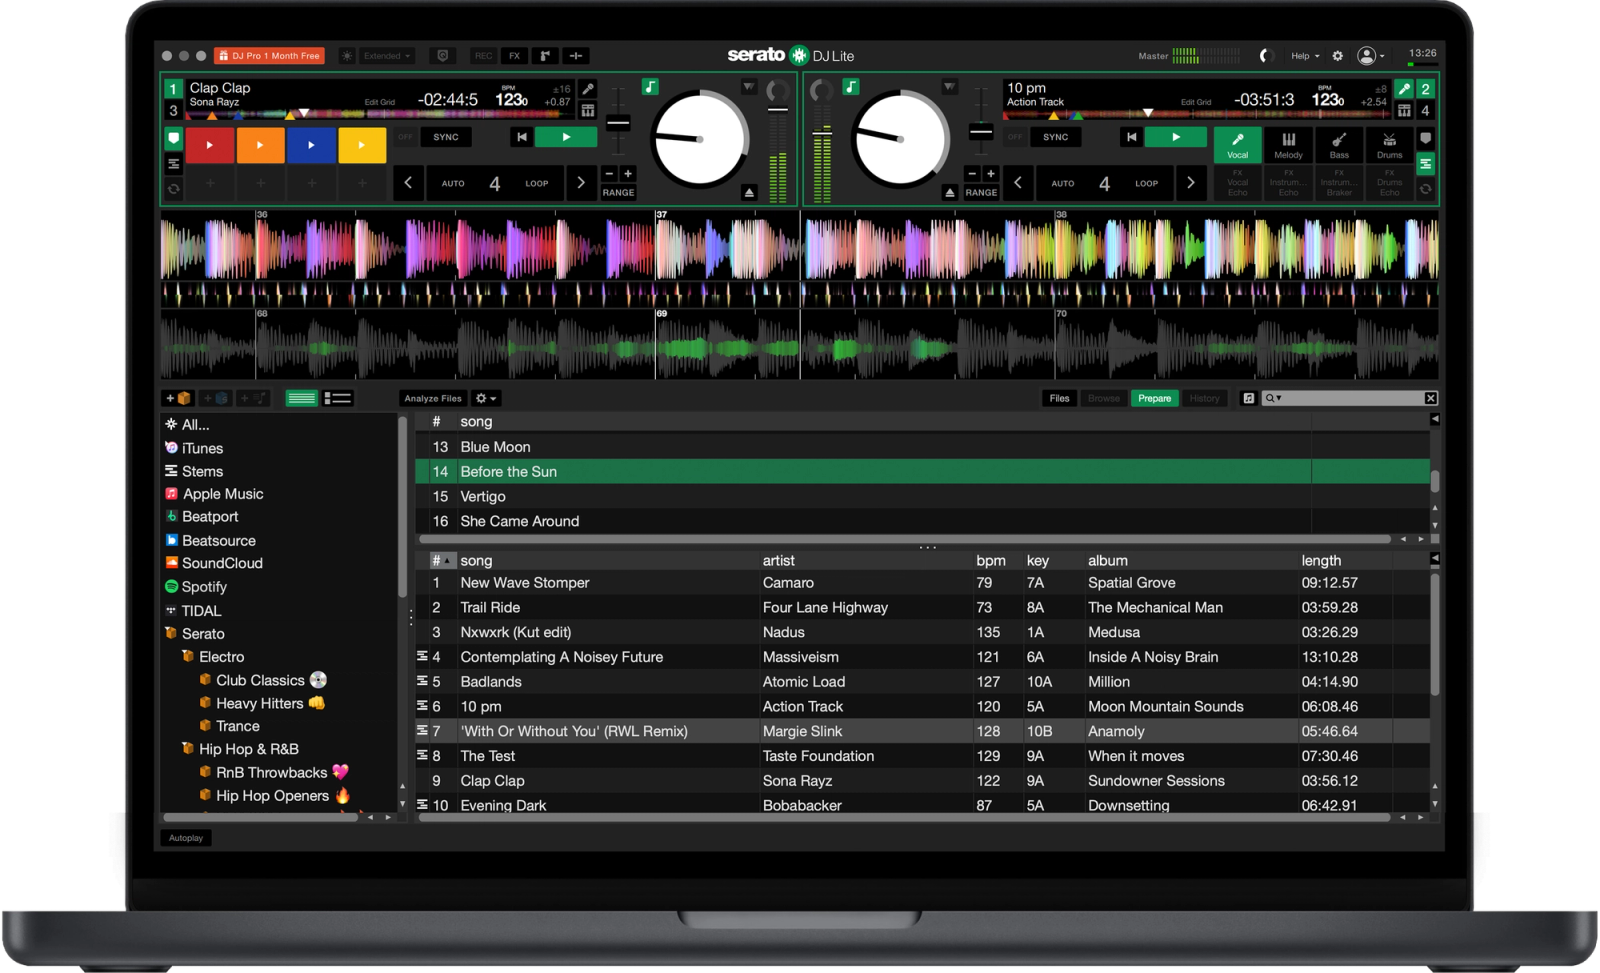
Task: Click the Autoplay button
Action: pos(186,838)
